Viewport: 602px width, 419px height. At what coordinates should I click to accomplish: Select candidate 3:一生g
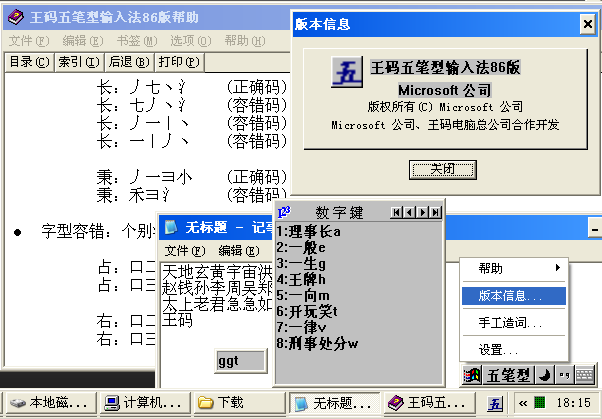pos(301,264)
